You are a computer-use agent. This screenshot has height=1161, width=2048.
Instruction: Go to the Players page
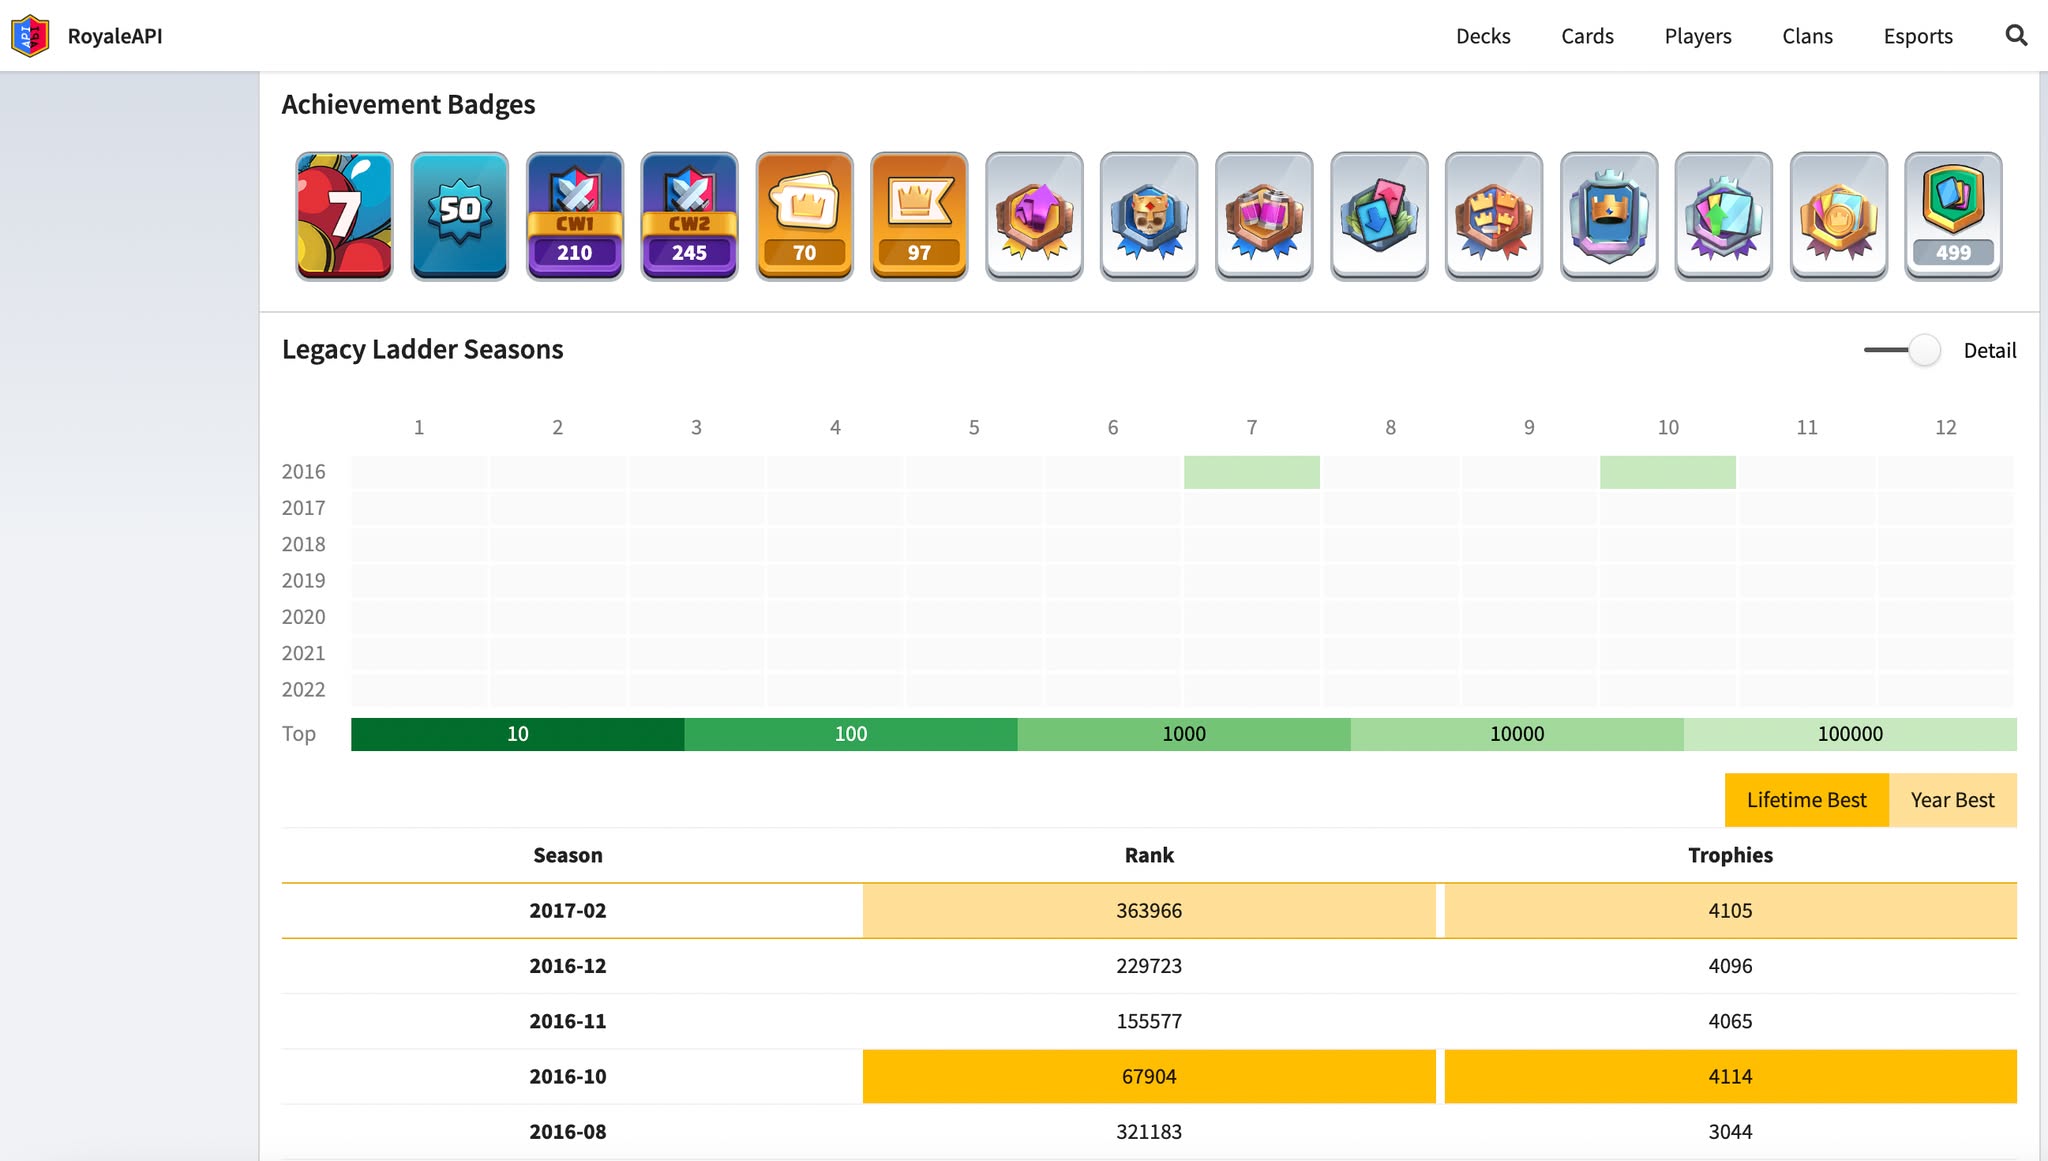pos(1698,36)
